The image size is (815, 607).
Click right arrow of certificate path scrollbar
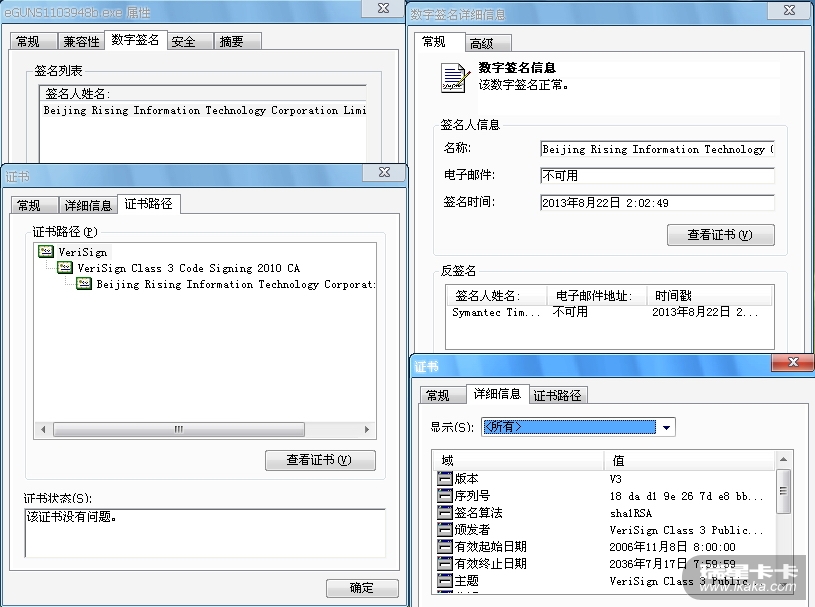(x=366, y=429)
